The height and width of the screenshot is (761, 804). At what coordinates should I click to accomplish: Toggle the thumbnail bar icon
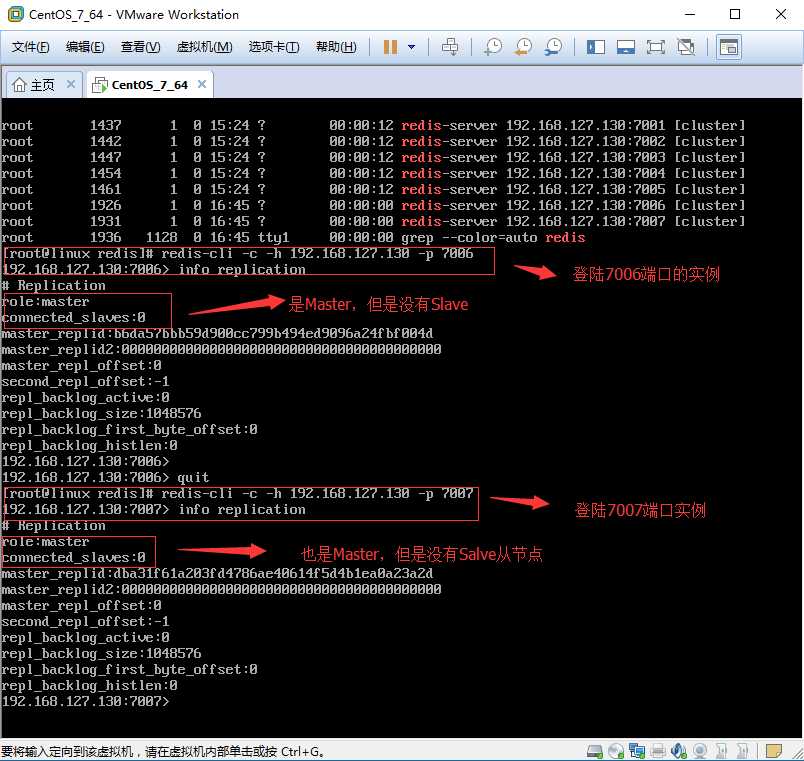coord(626,47)
